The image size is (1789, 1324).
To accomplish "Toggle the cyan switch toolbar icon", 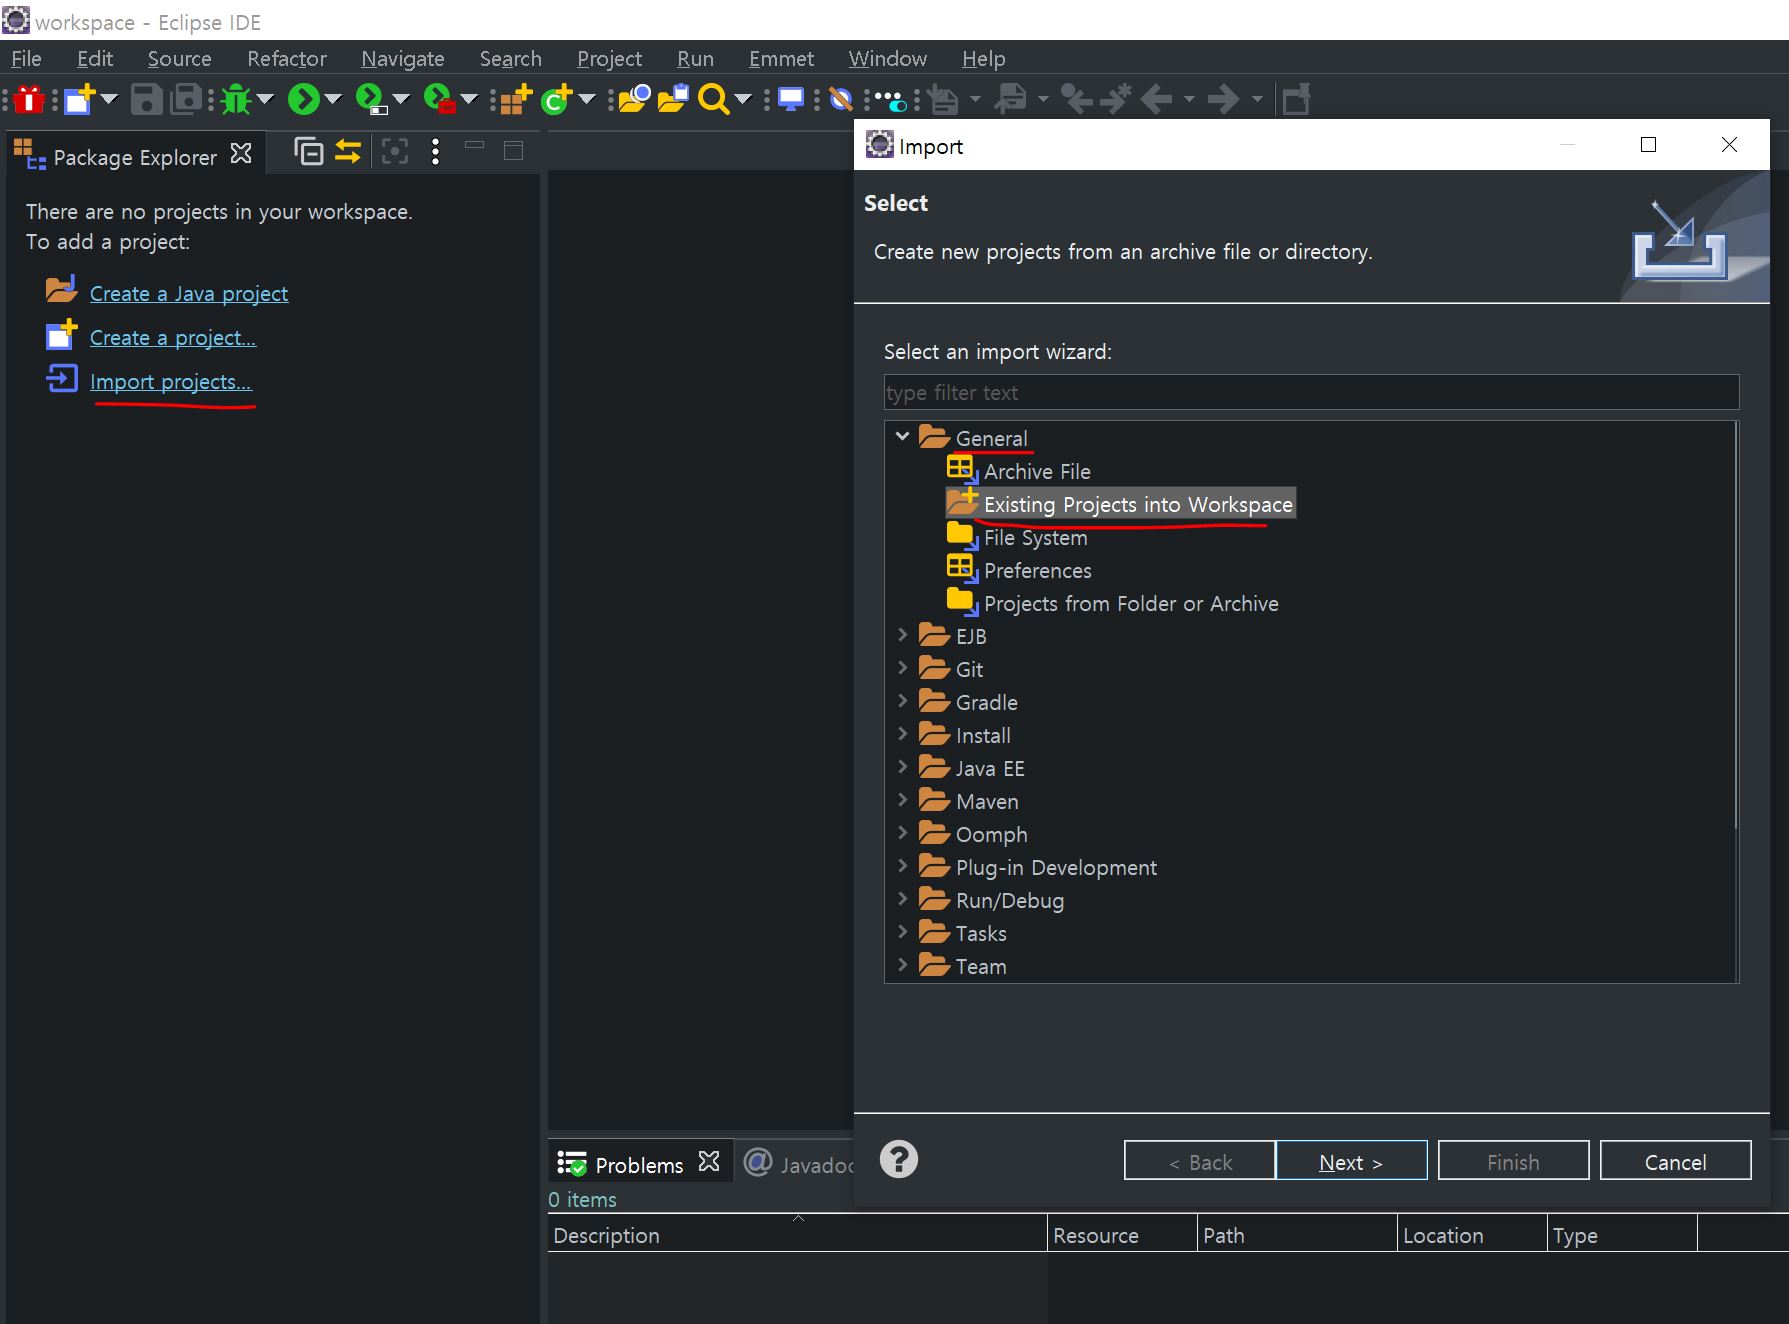I will (892, 100).
